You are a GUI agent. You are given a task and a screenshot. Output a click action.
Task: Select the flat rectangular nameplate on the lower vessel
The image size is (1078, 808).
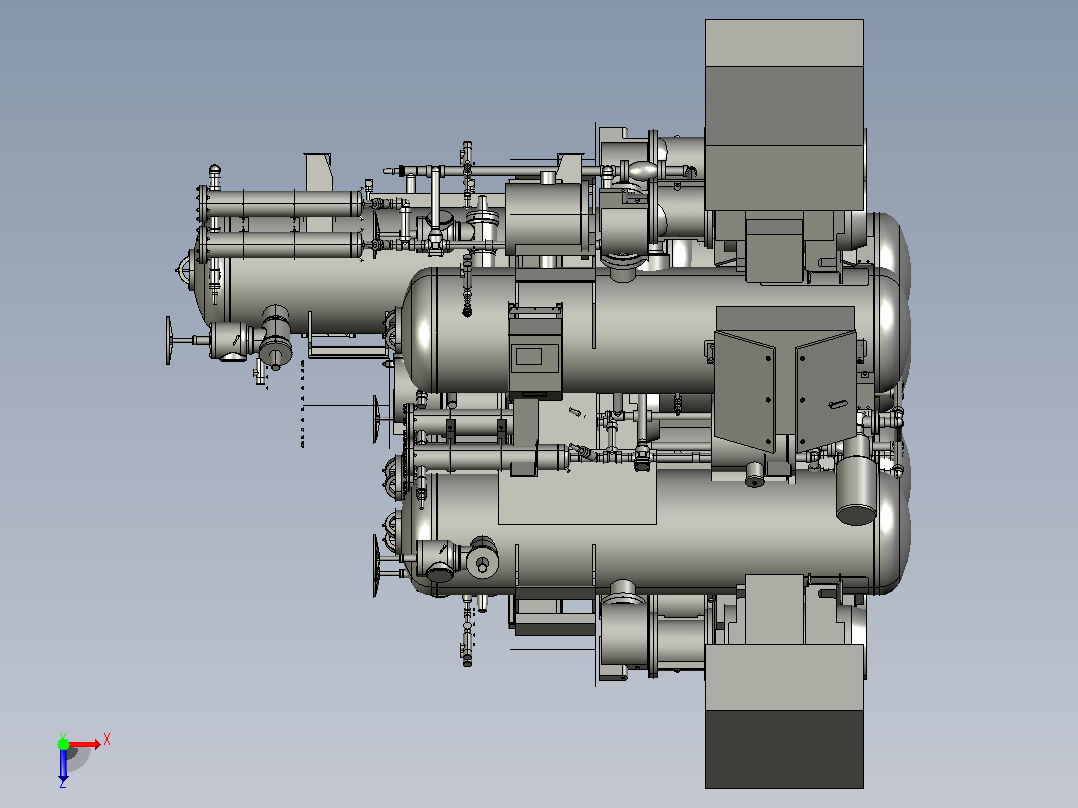(x=577, y=497)
